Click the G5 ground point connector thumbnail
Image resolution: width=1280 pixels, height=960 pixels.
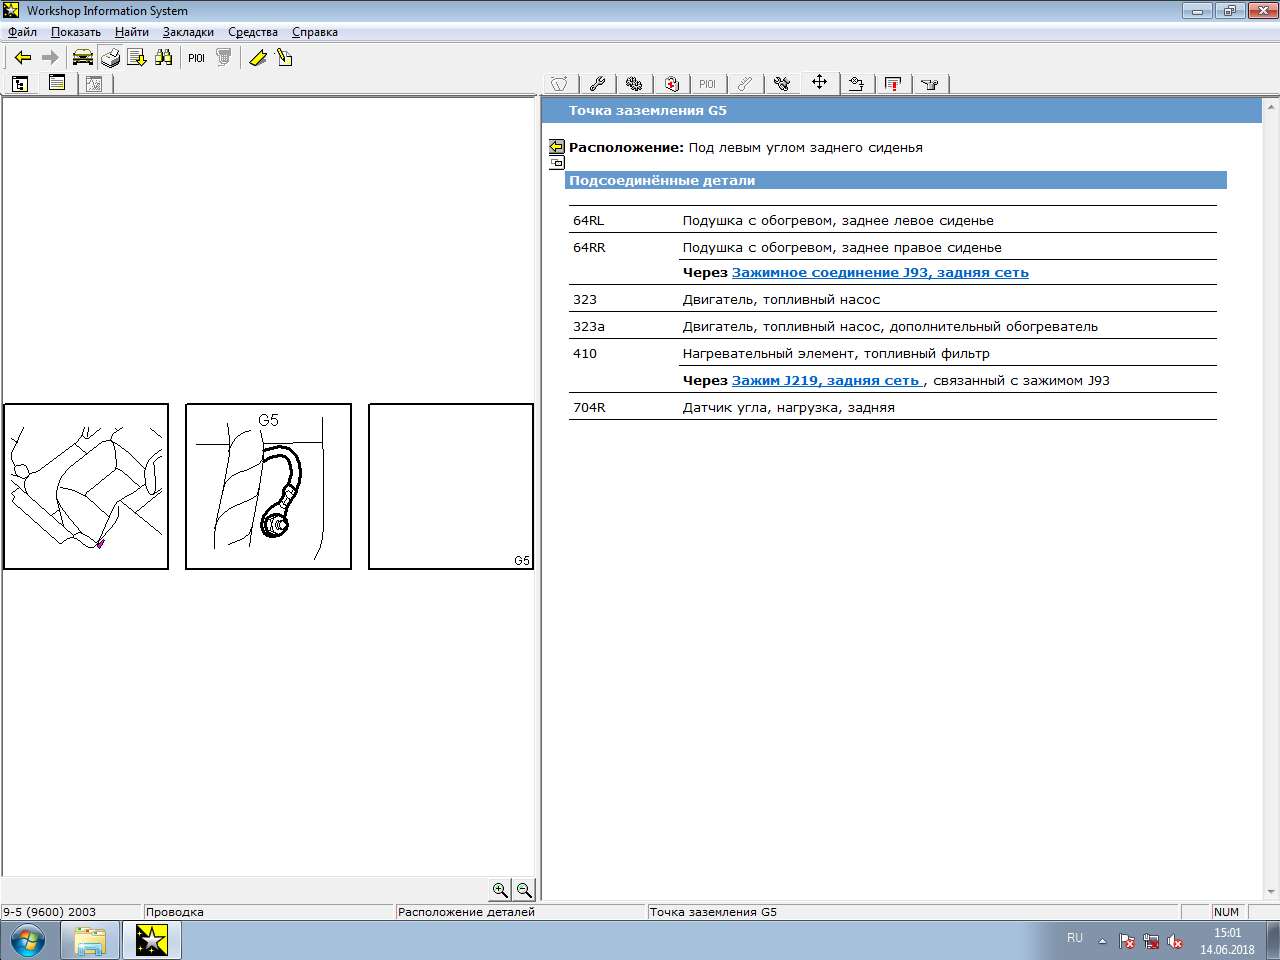[268, 486]
